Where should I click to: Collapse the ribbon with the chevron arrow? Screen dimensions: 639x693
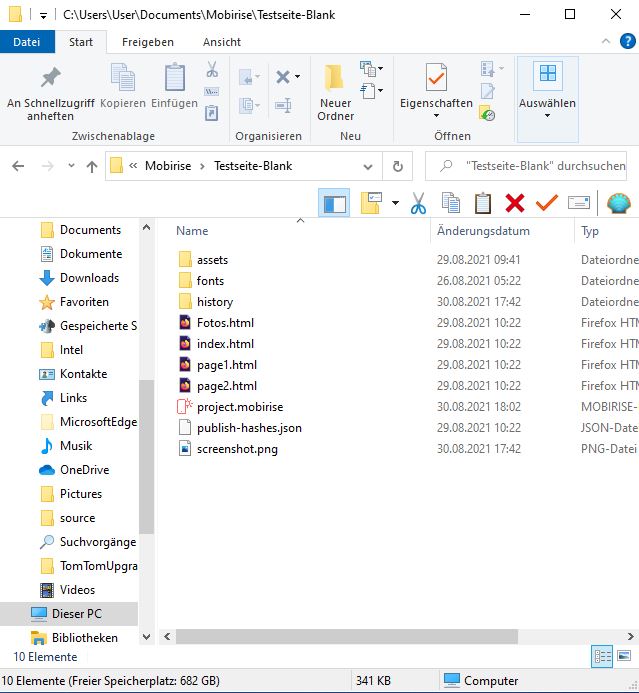tap(606, 42)
